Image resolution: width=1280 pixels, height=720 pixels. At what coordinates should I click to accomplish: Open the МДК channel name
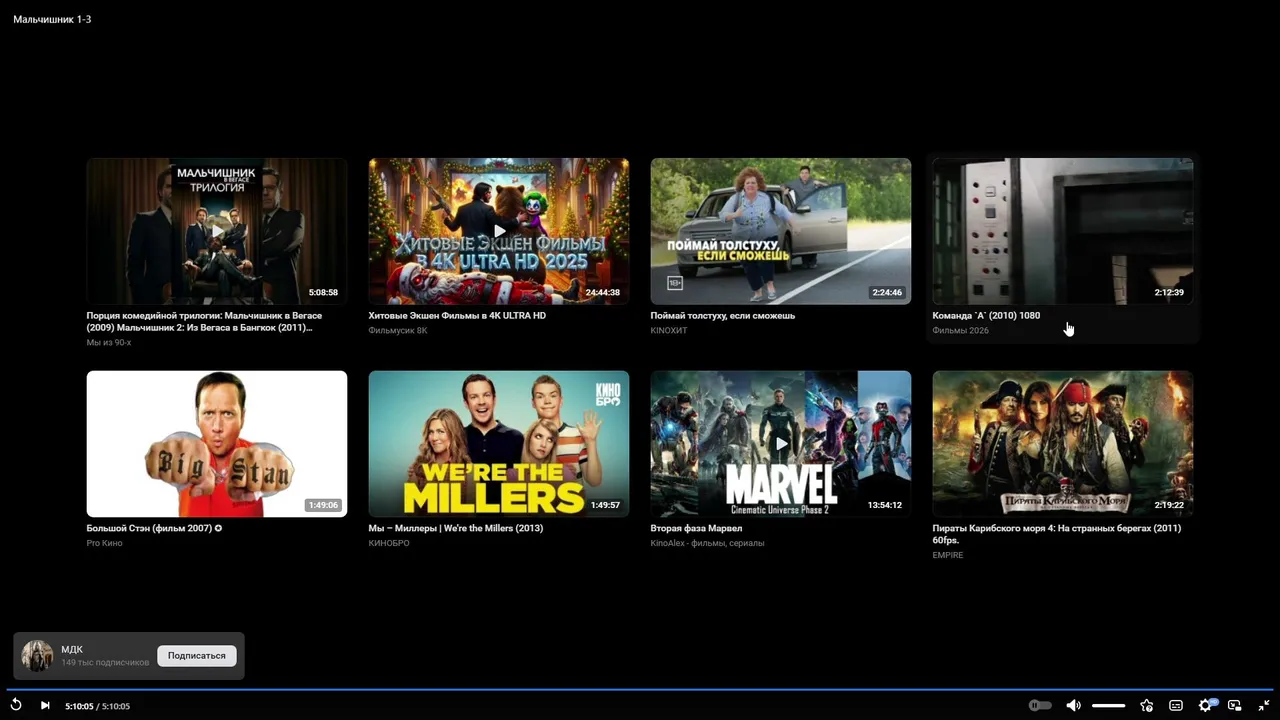point(72,650)
